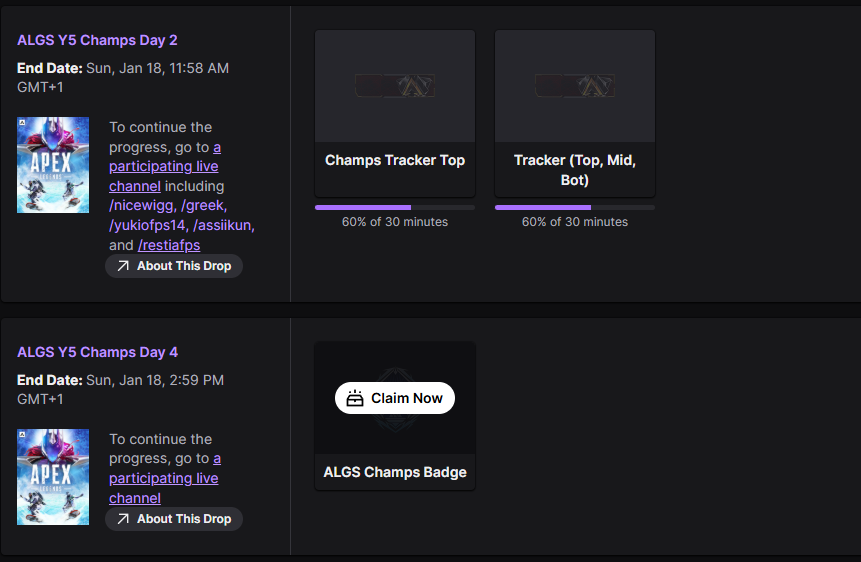Click the Champs Tracker Top reward name

pos(395,160)
